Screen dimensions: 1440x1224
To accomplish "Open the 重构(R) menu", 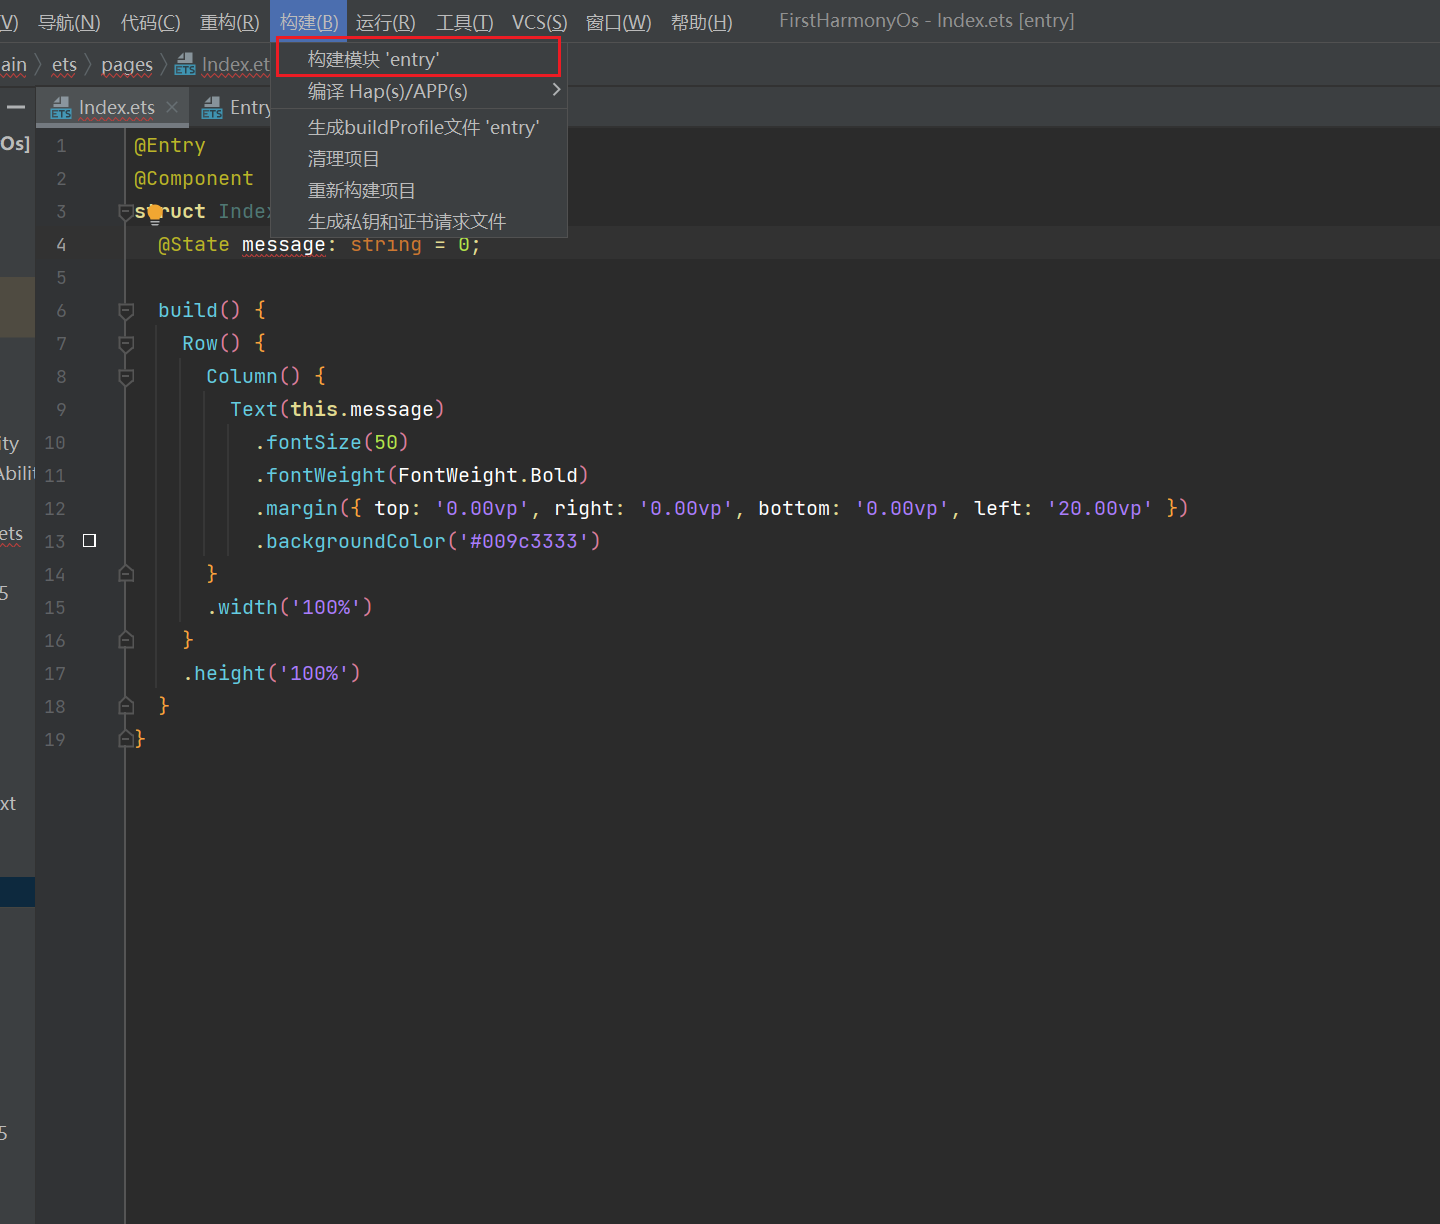I will tap(229, 21).
